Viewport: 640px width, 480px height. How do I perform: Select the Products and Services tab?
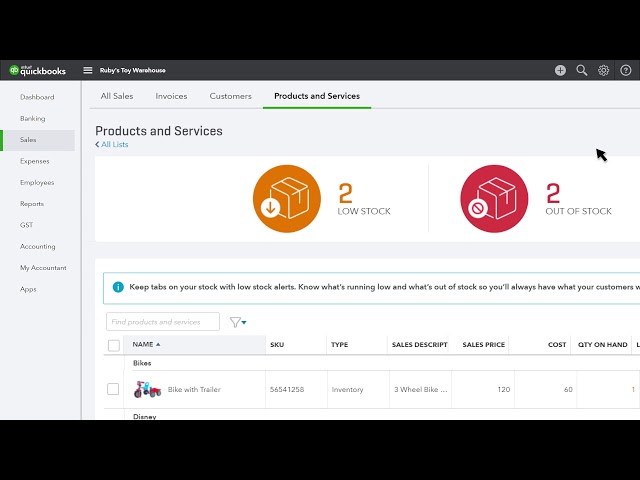(x=317, y=96)
